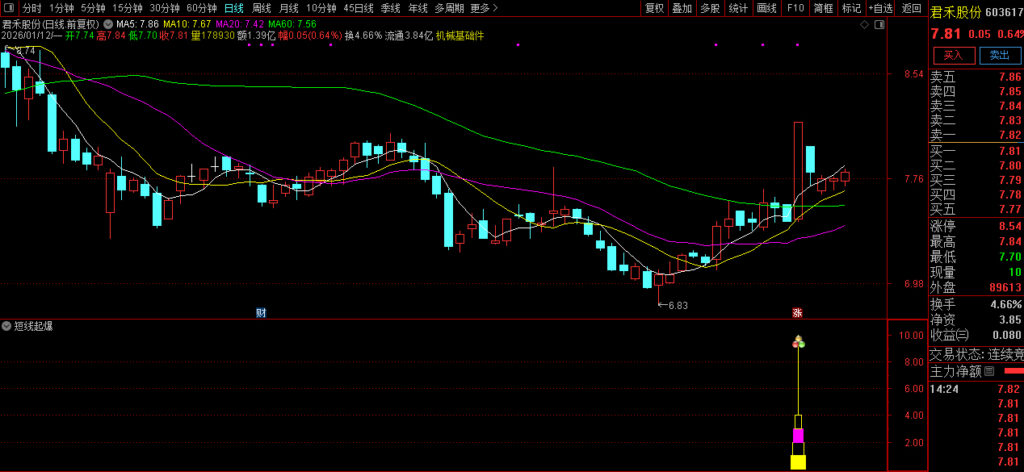Click the red 买入 buy button
Screen dimensions: 1024x472
click(x=953, y=55)
